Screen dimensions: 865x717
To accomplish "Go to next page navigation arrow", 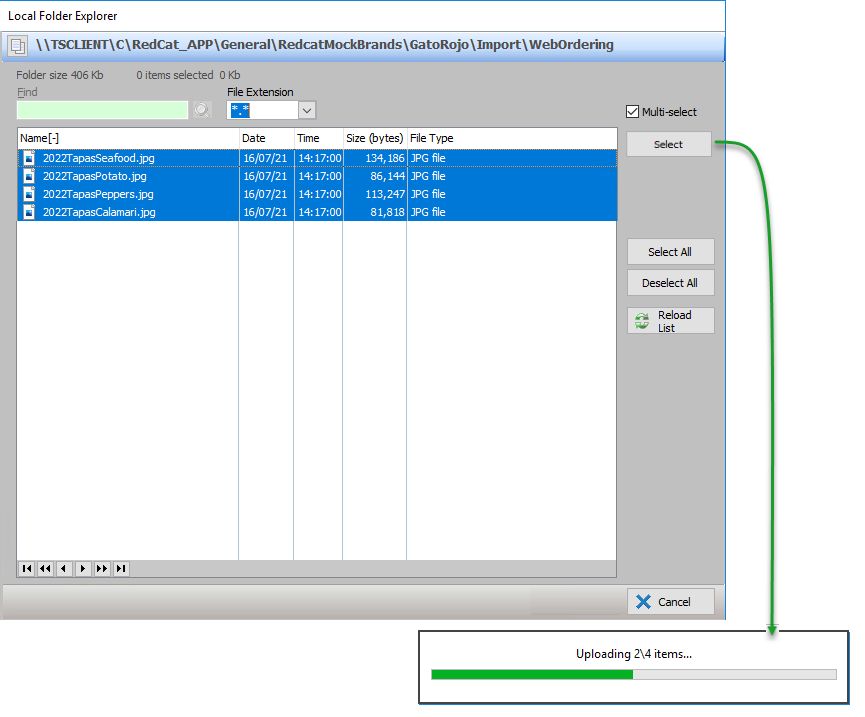I will 102,569.
